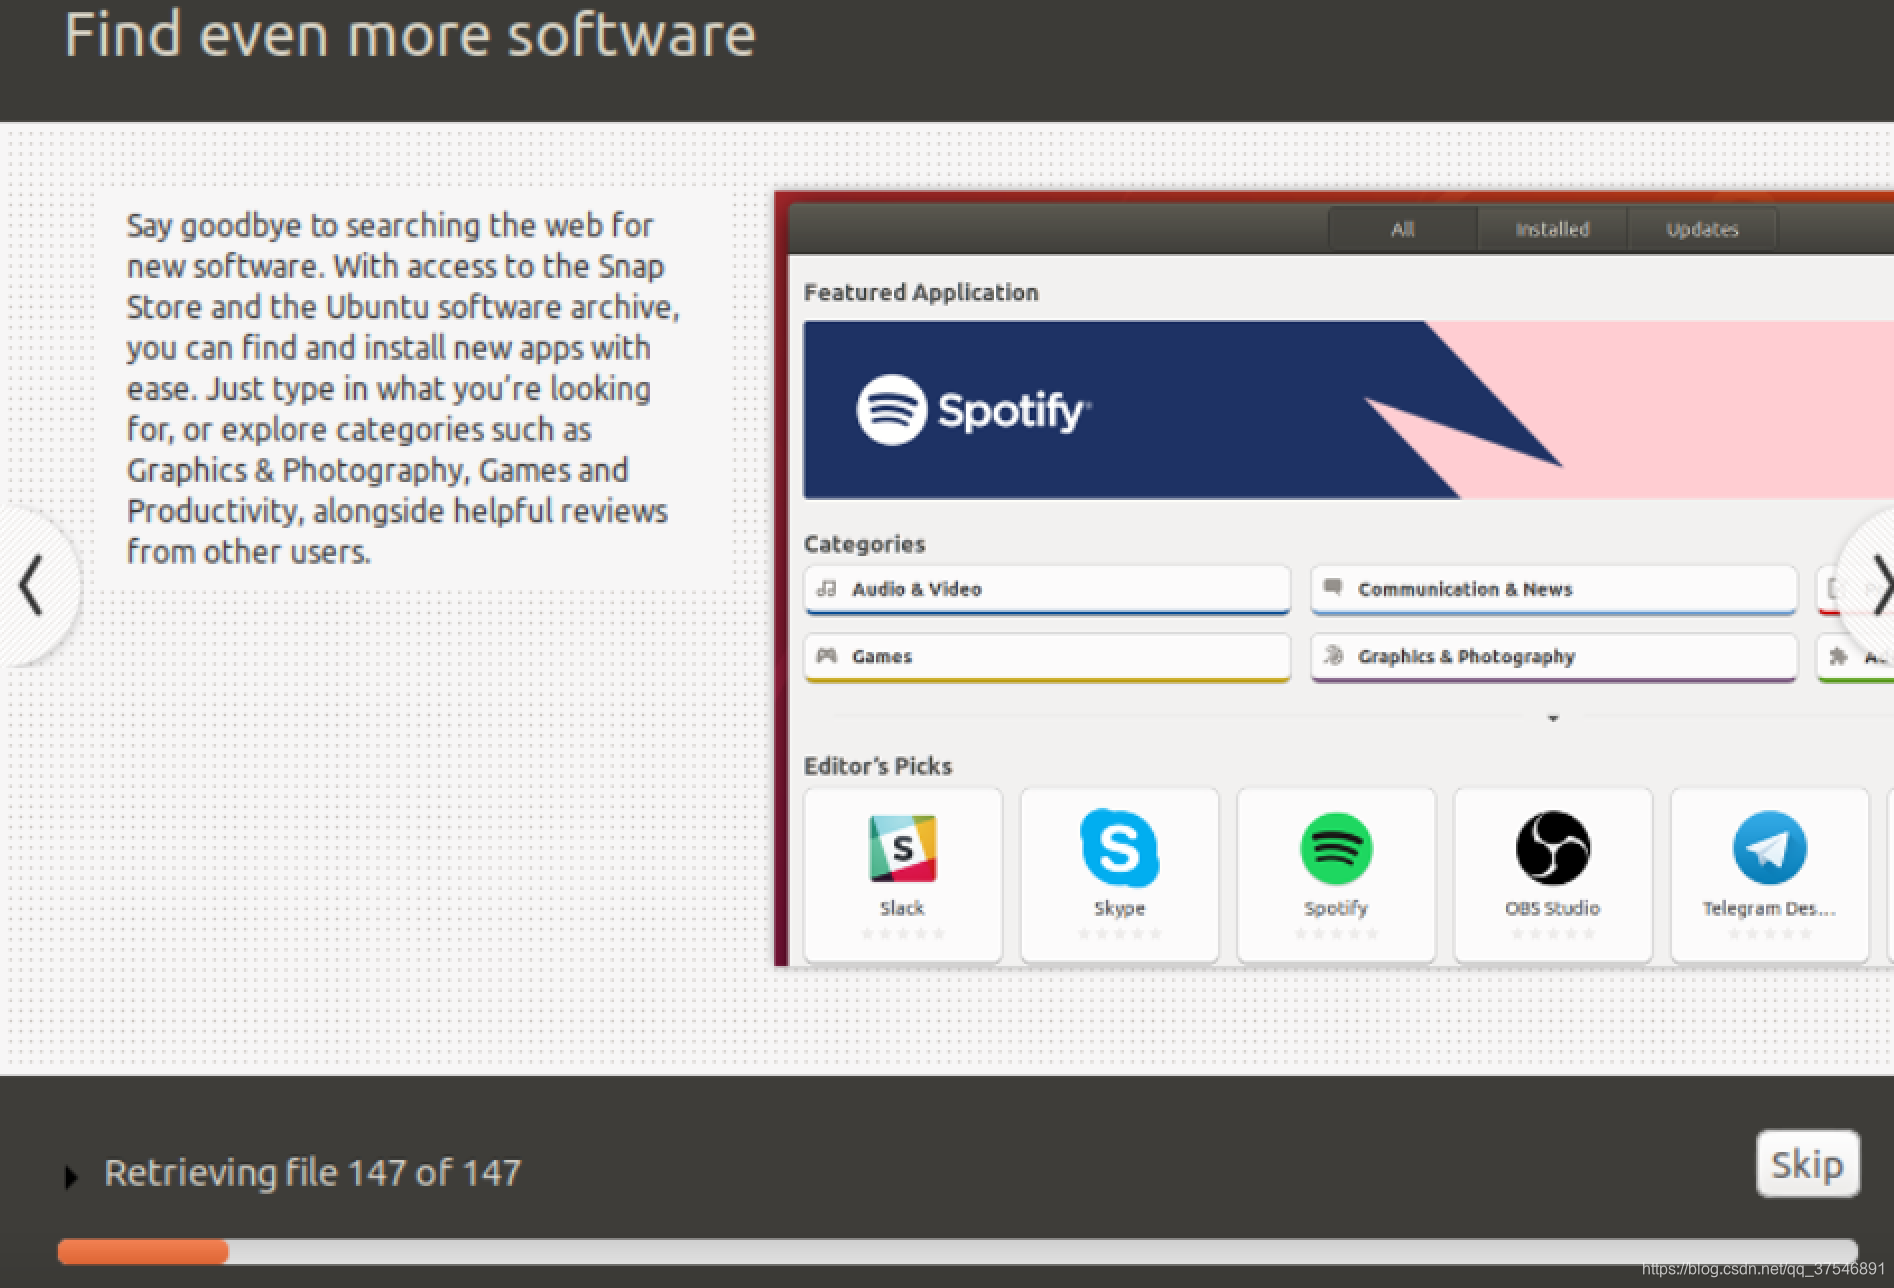This screenshot has width=1894, height=1288.
Task: Click the star rating under Skype
Action: coord(1119,934)
